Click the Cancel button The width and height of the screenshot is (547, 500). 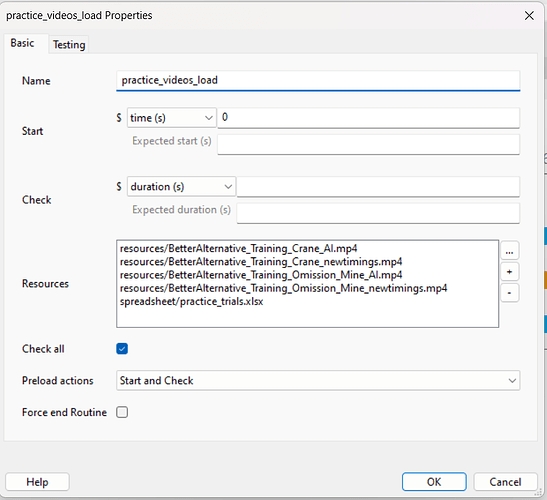pyautogui.click(x=505, y=482)
